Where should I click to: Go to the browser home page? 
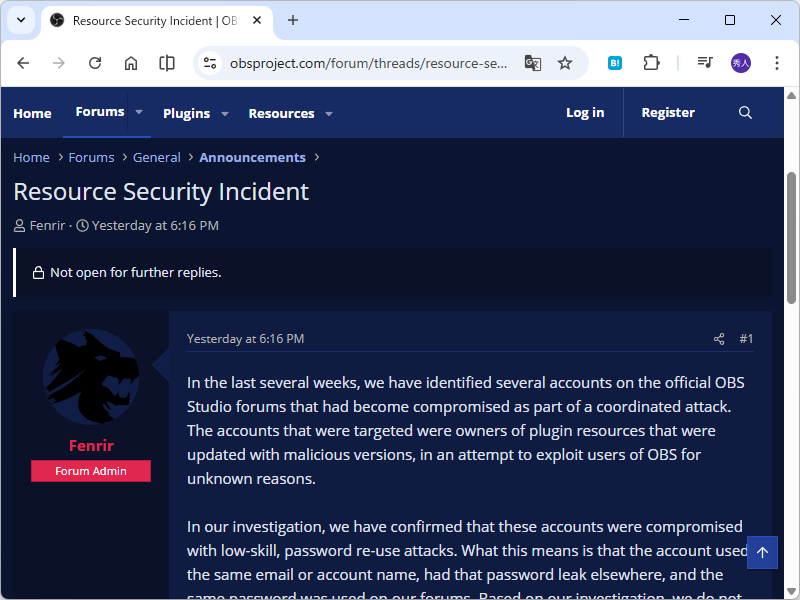131,63
